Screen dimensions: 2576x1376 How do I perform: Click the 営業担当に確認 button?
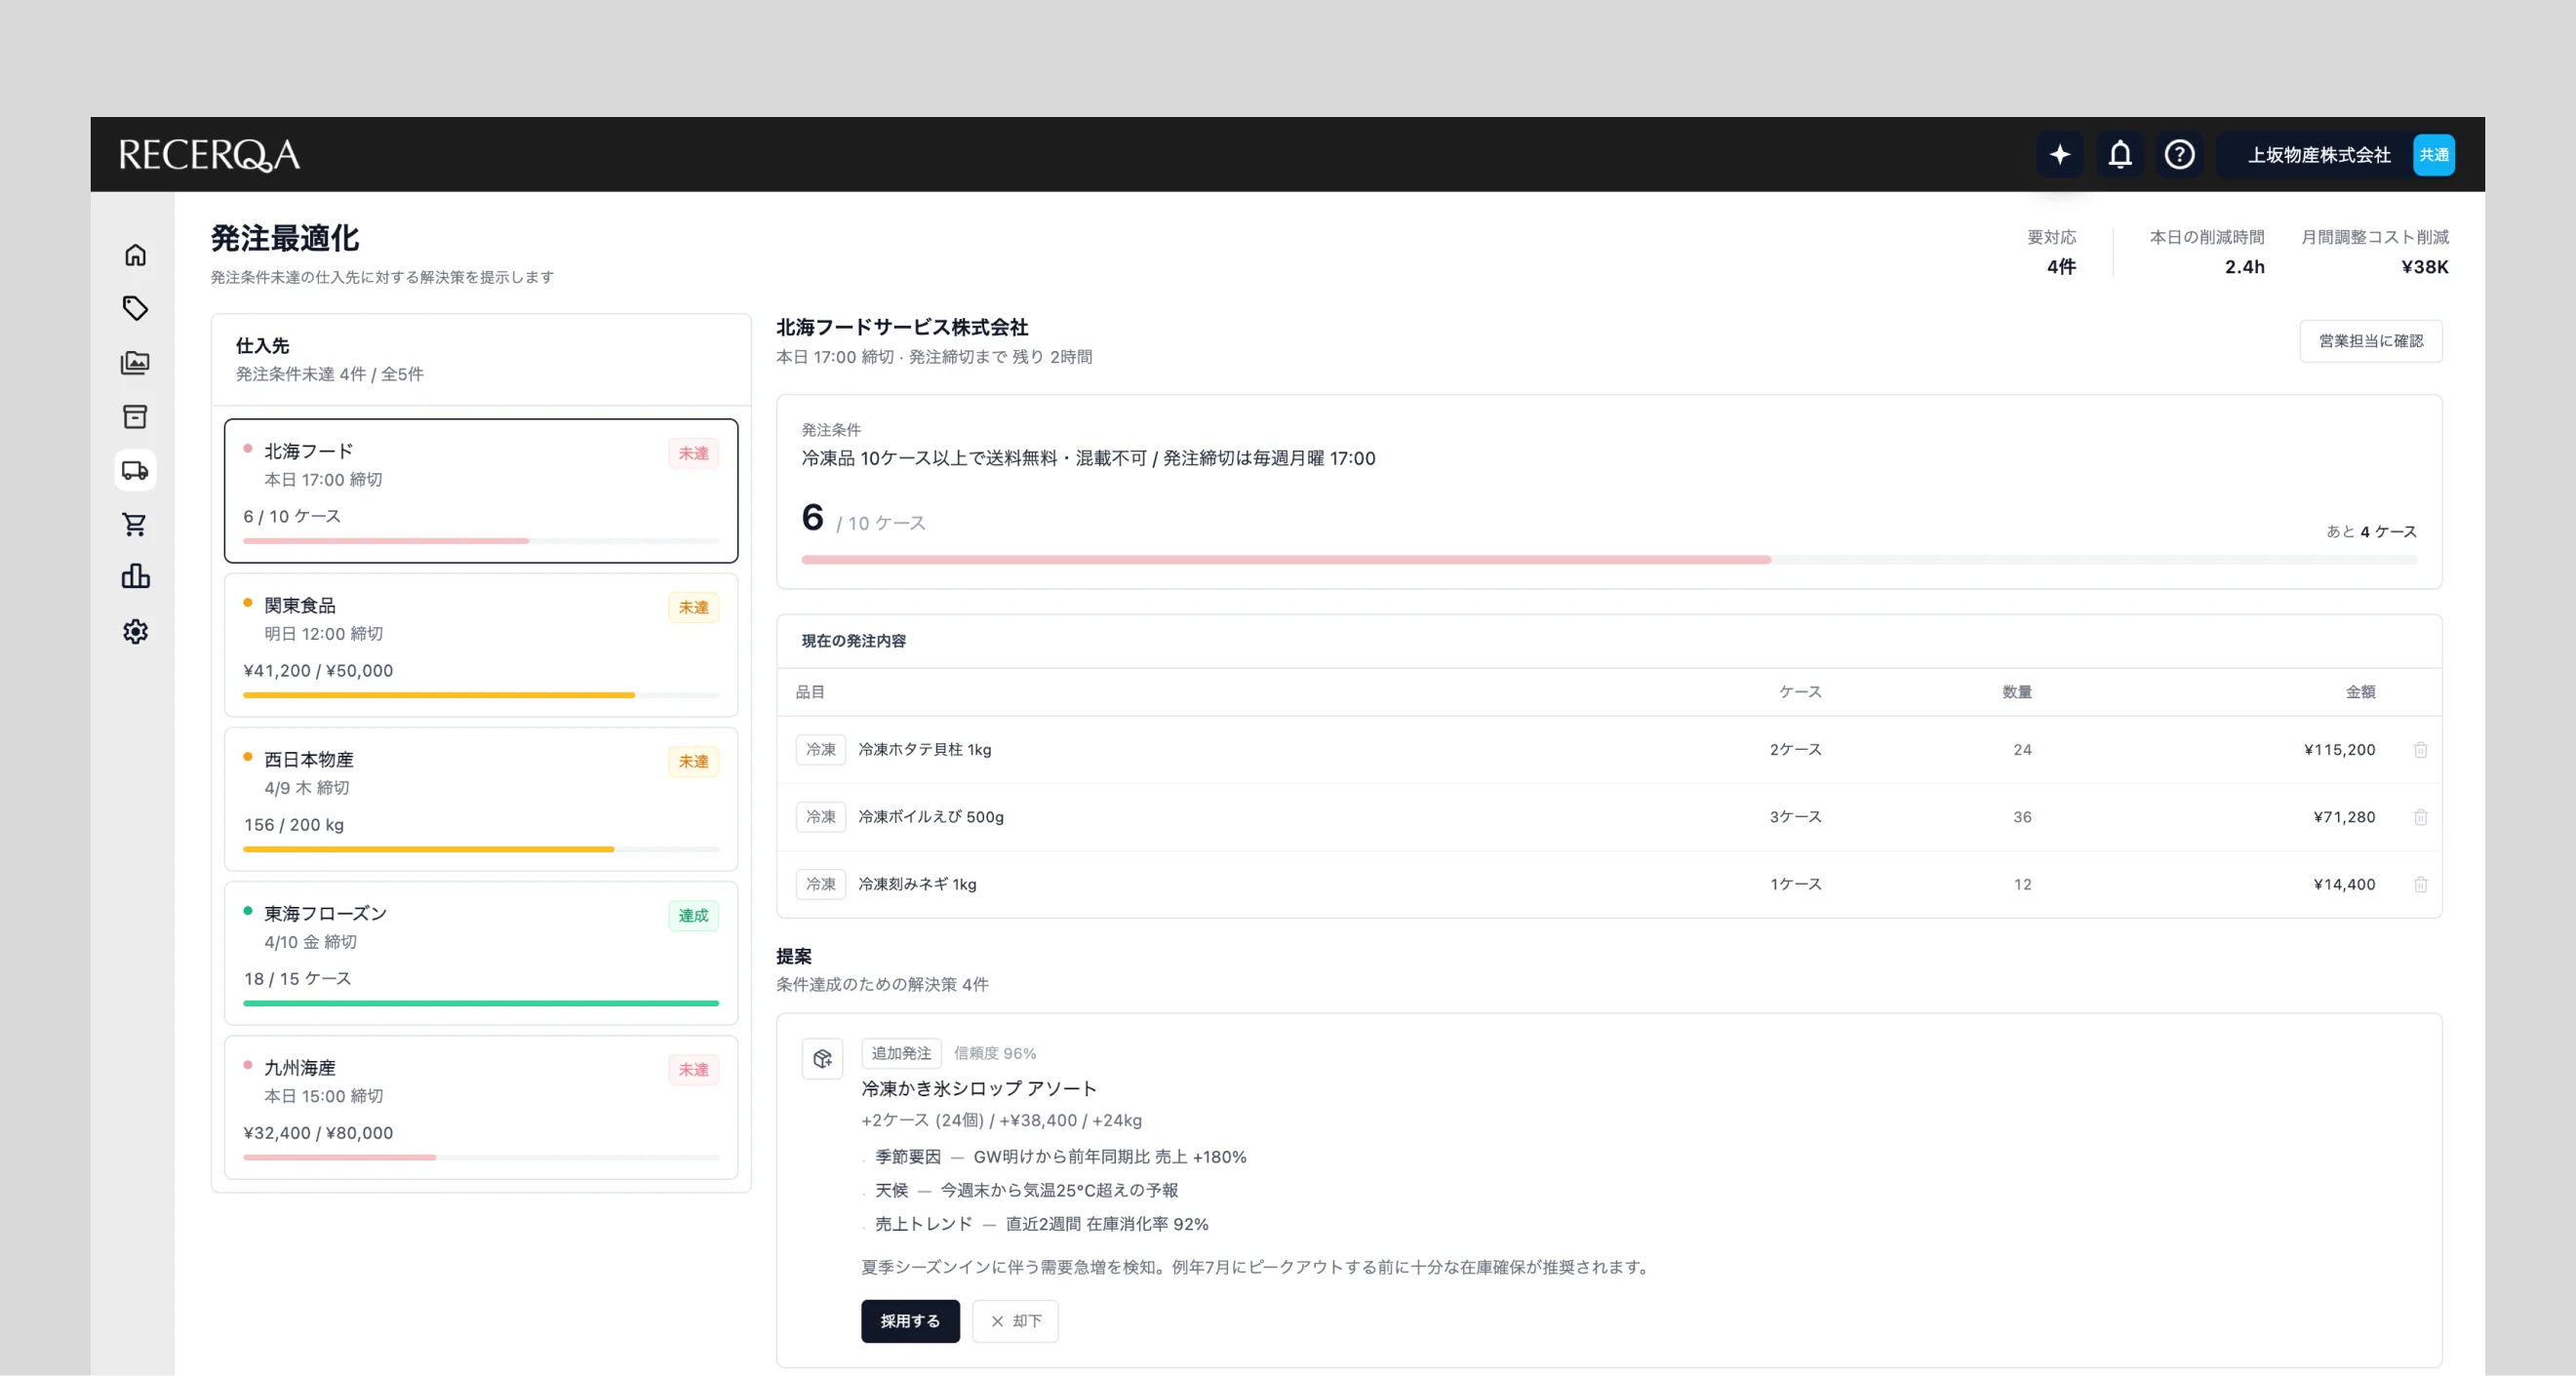pos(2370,341)
